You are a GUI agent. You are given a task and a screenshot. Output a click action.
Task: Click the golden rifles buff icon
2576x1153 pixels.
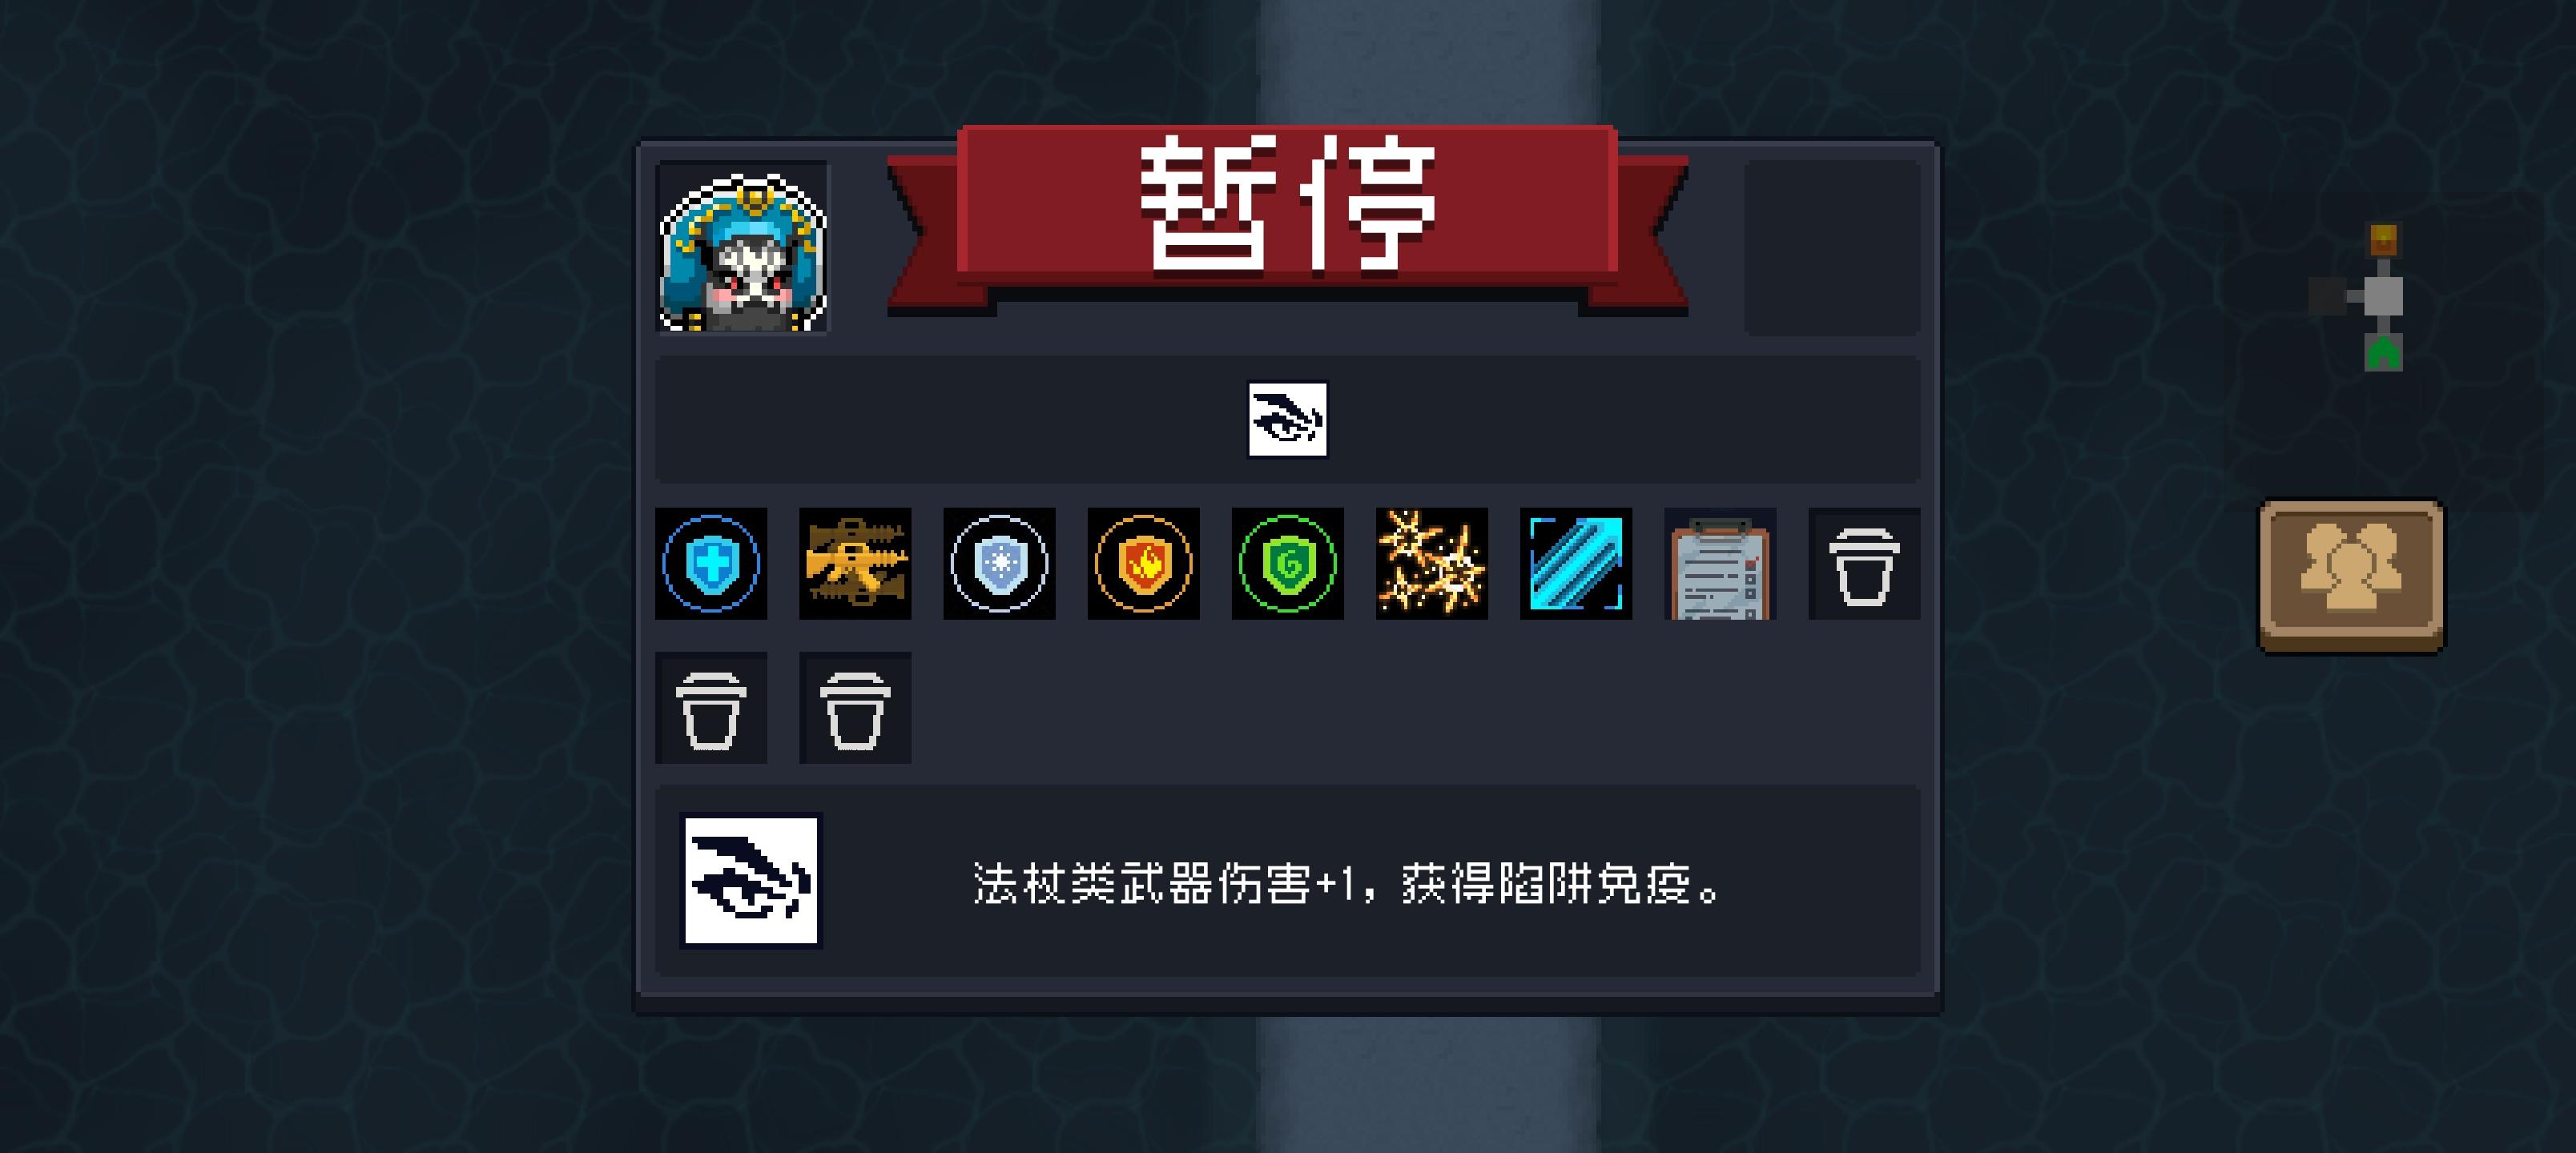[855, 563]
